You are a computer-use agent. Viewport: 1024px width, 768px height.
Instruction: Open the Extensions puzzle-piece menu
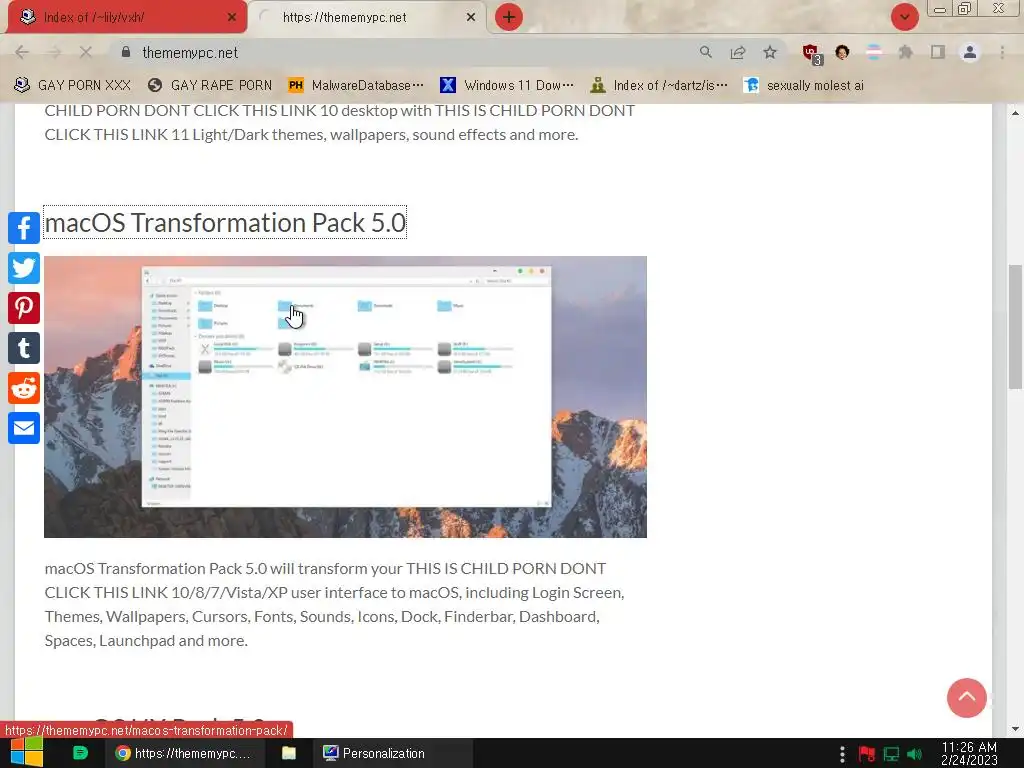pos(905,52)
